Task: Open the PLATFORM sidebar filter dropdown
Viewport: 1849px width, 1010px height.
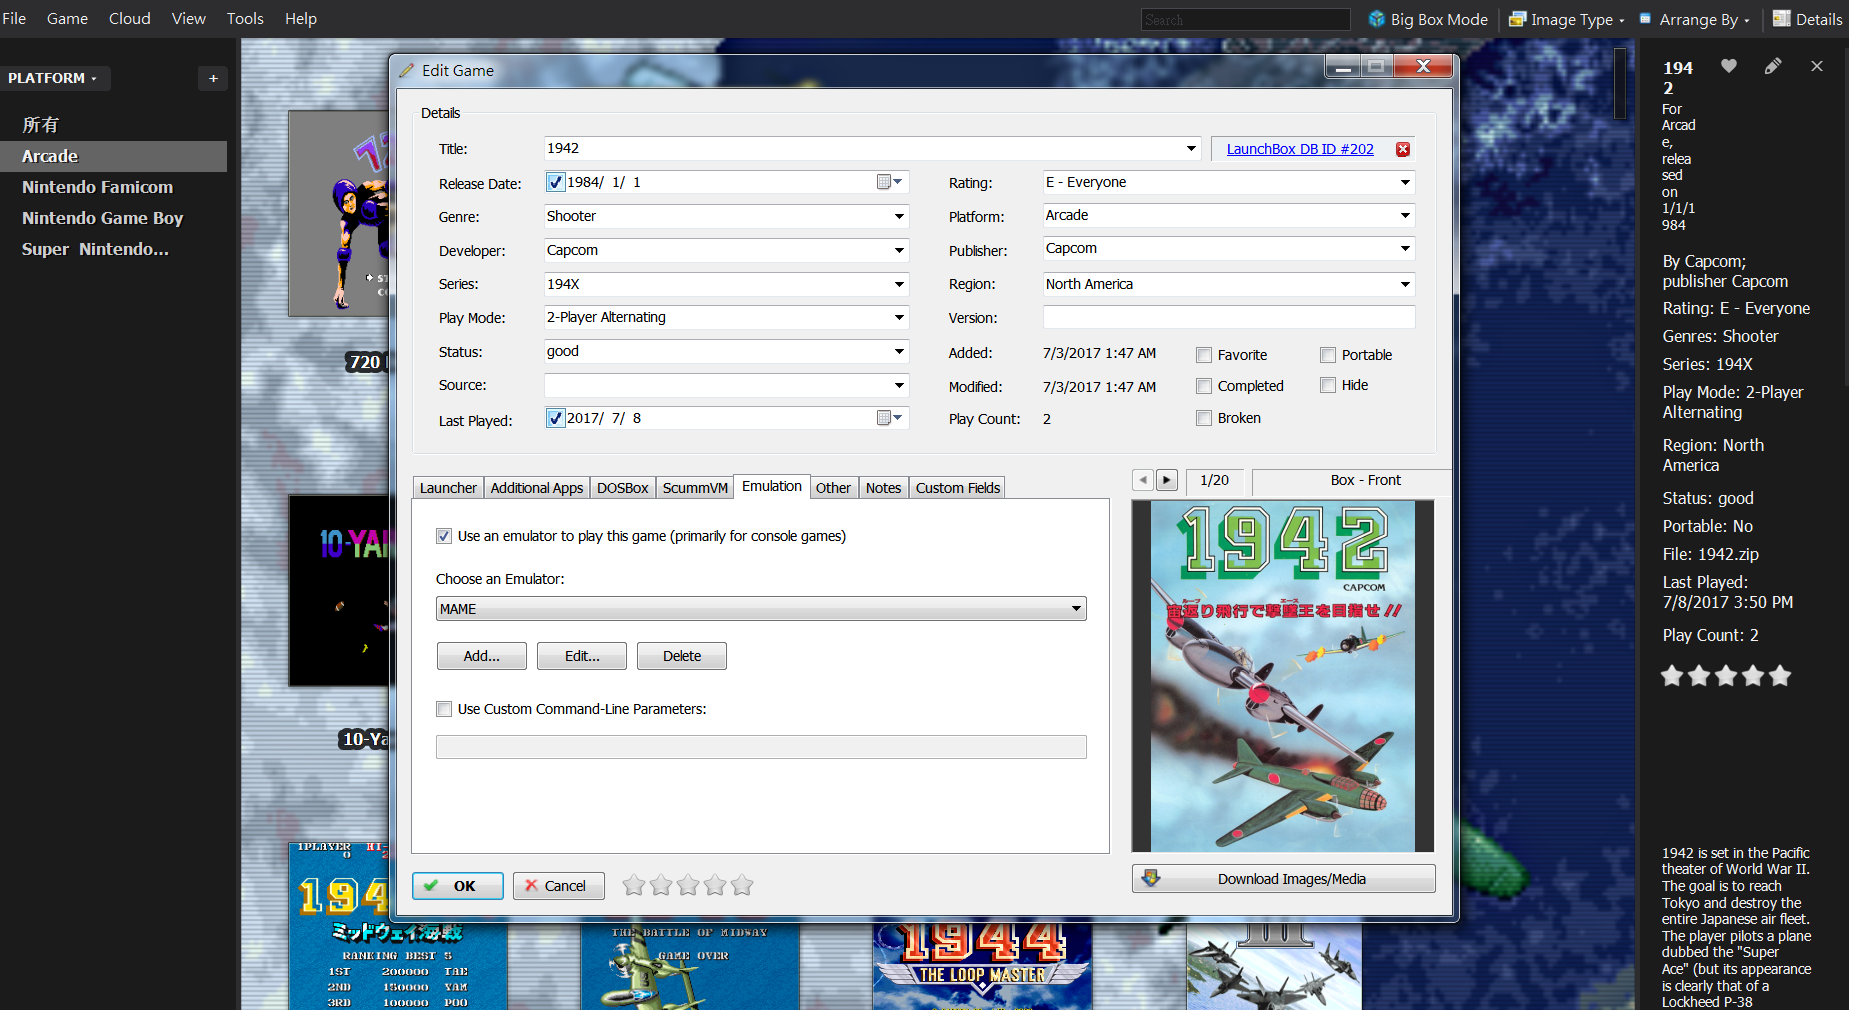Action: [55, 78]
